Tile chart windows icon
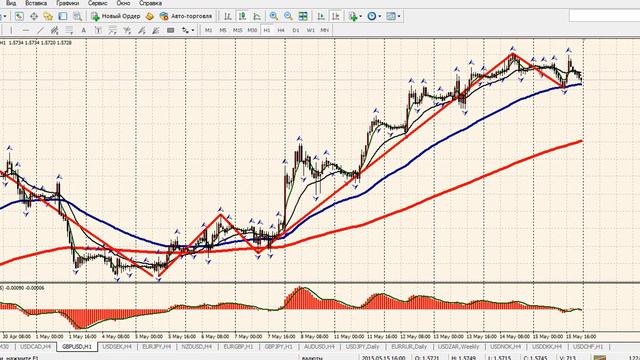Viewport: 640px width, 360px height. (303, 16)
